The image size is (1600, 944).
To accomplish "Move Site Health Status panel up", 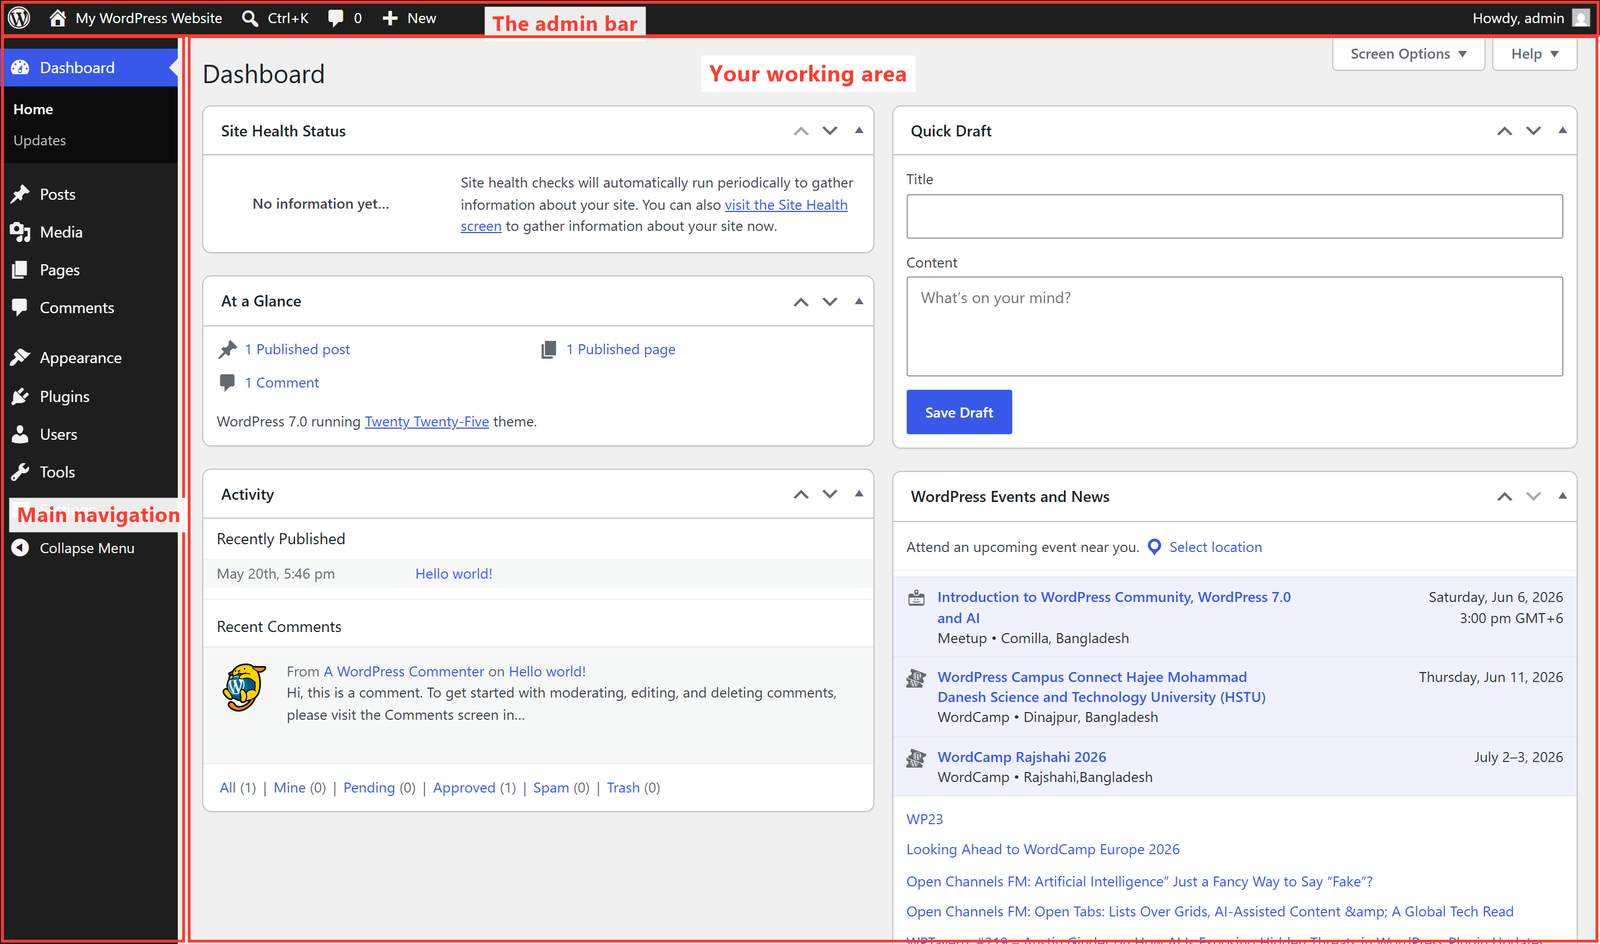I will coord(801,131).
